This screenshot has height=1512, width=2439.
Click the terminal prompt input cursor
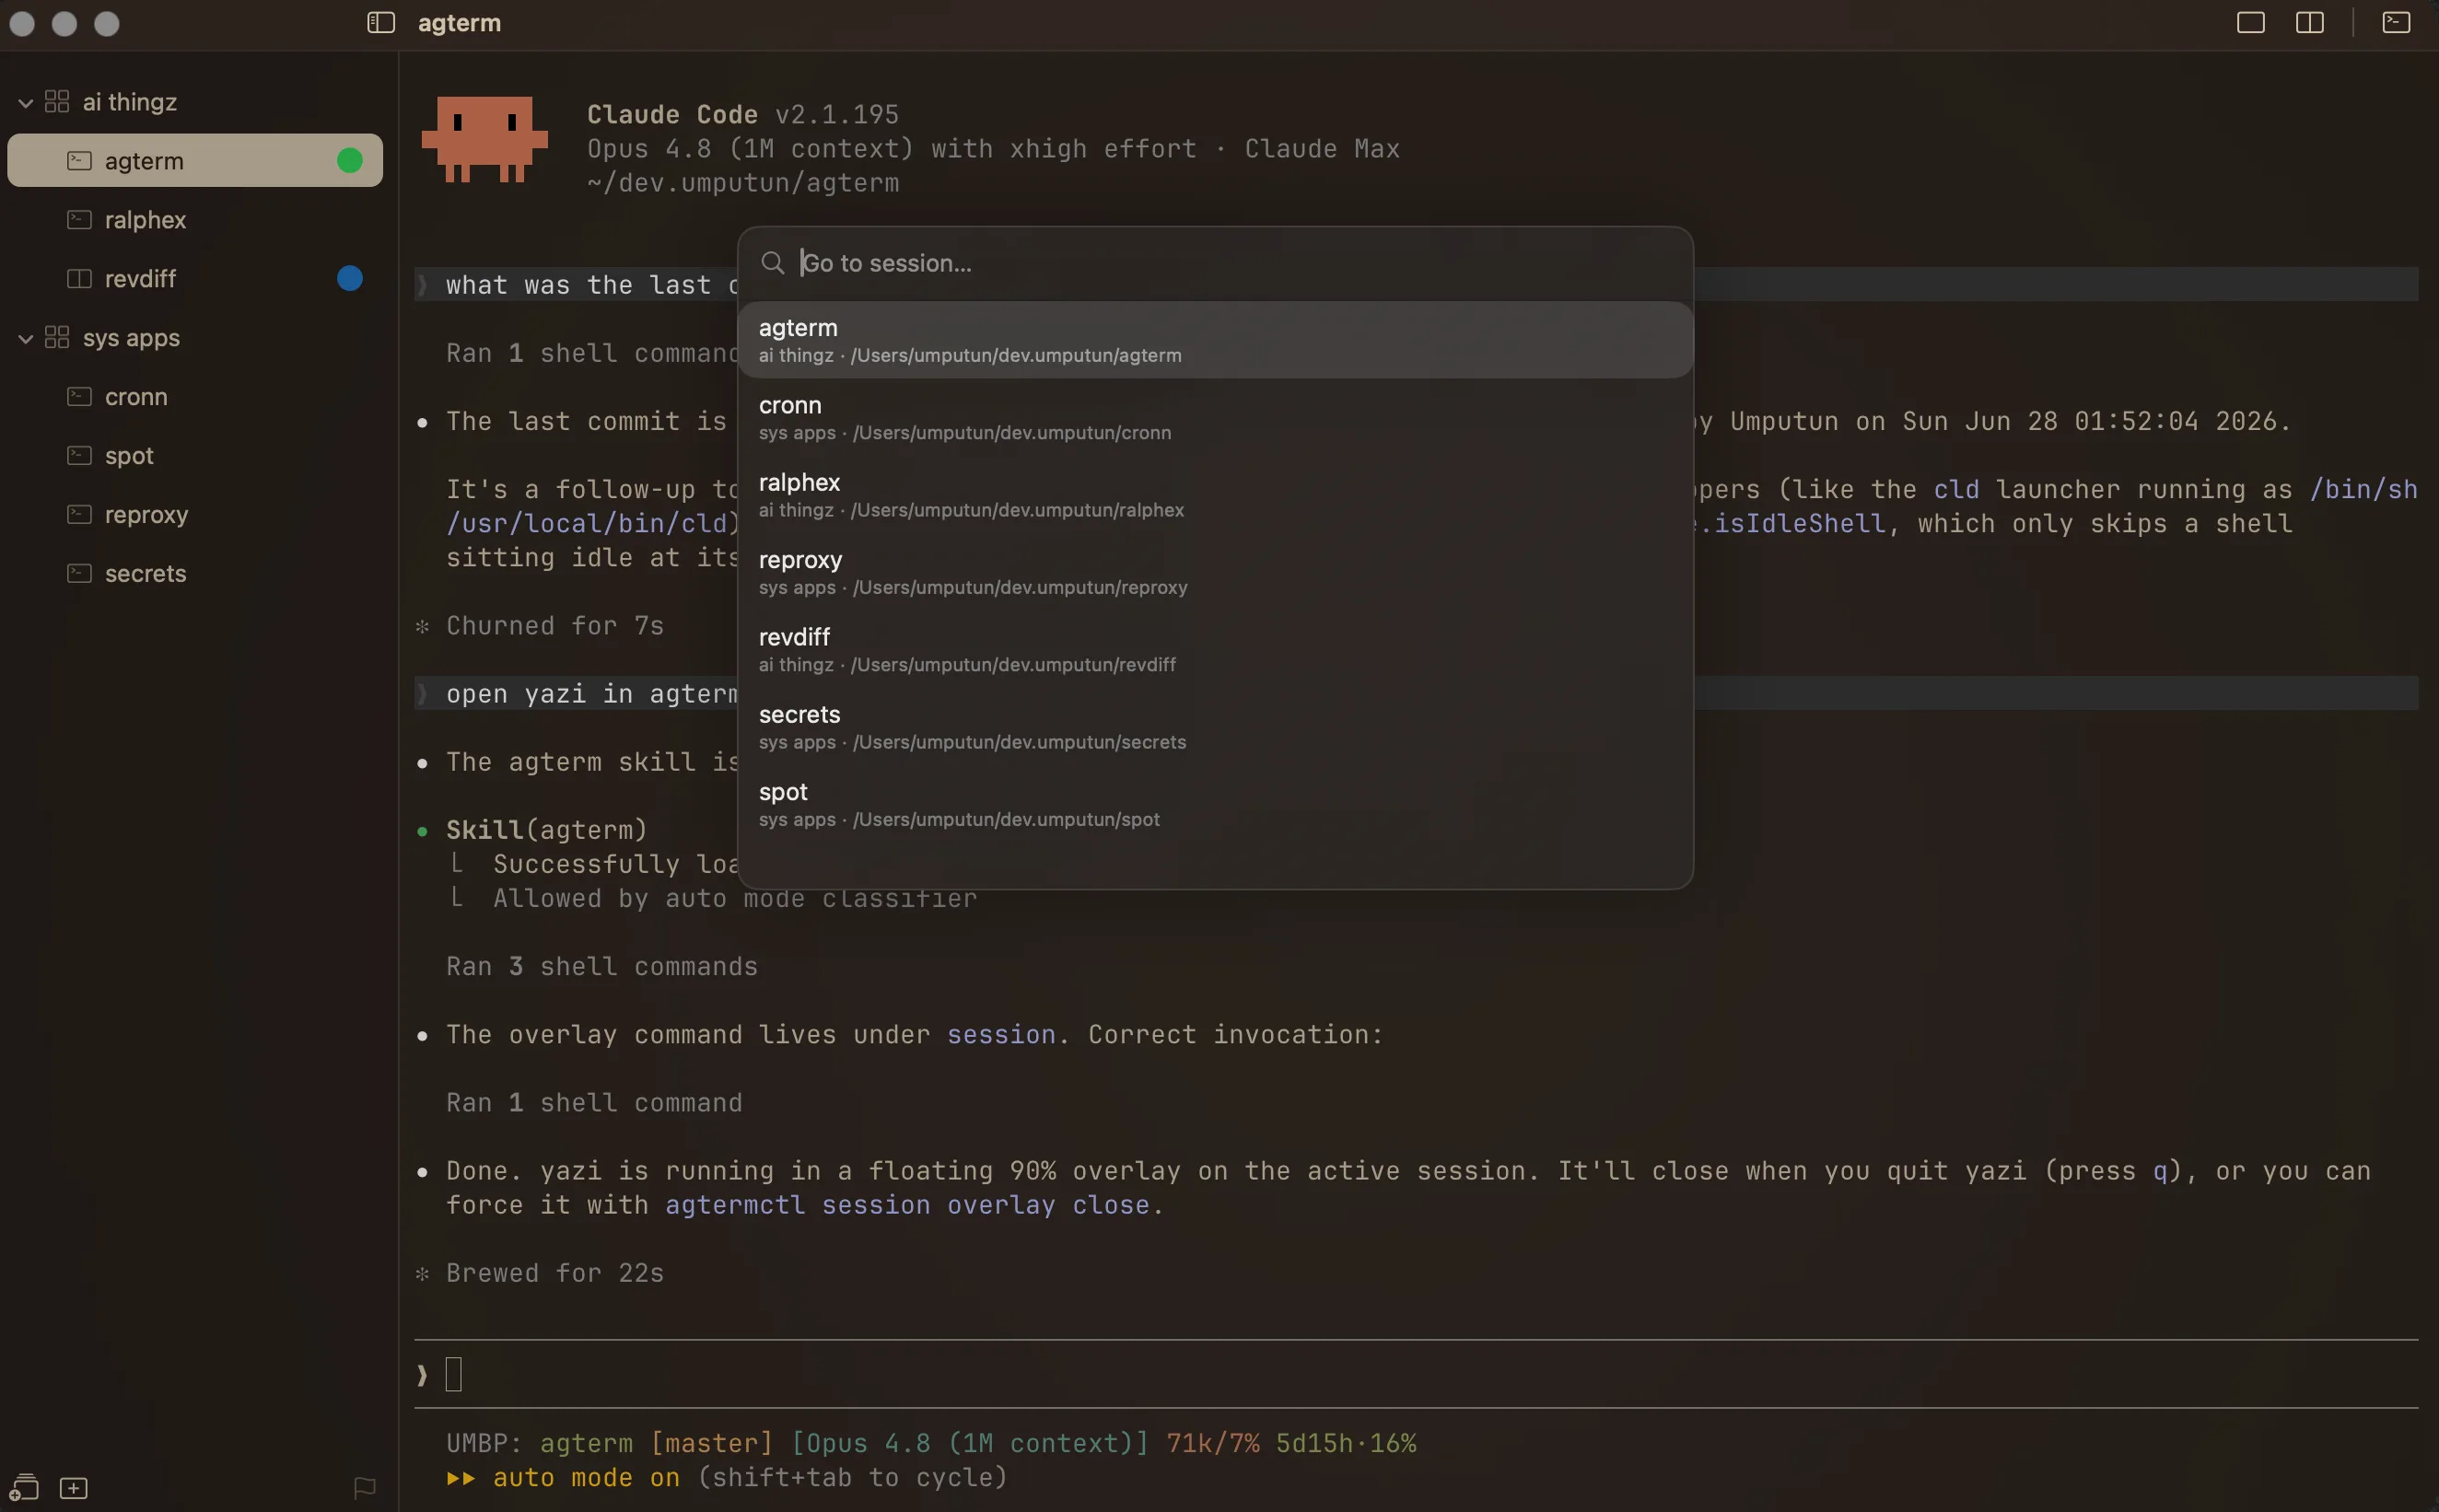click(x=453, y=1374)
